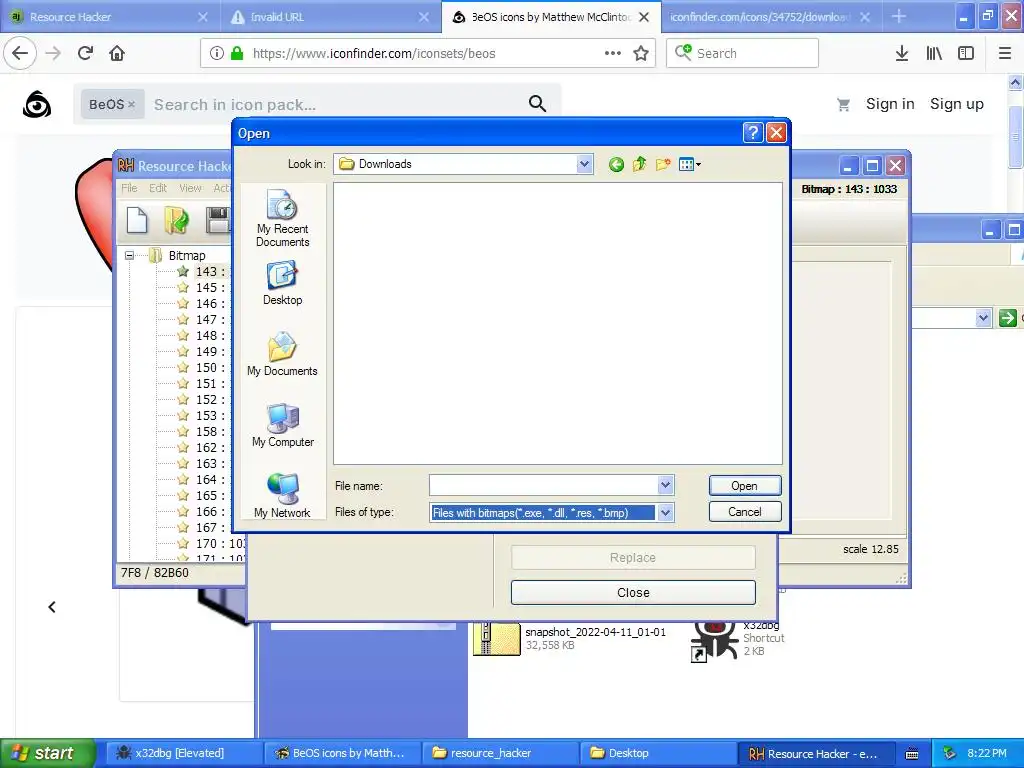Select bitmap resource 153 in tree
Image resolution: width=1024 pixels, height=768 pixels.
[204, 415]
